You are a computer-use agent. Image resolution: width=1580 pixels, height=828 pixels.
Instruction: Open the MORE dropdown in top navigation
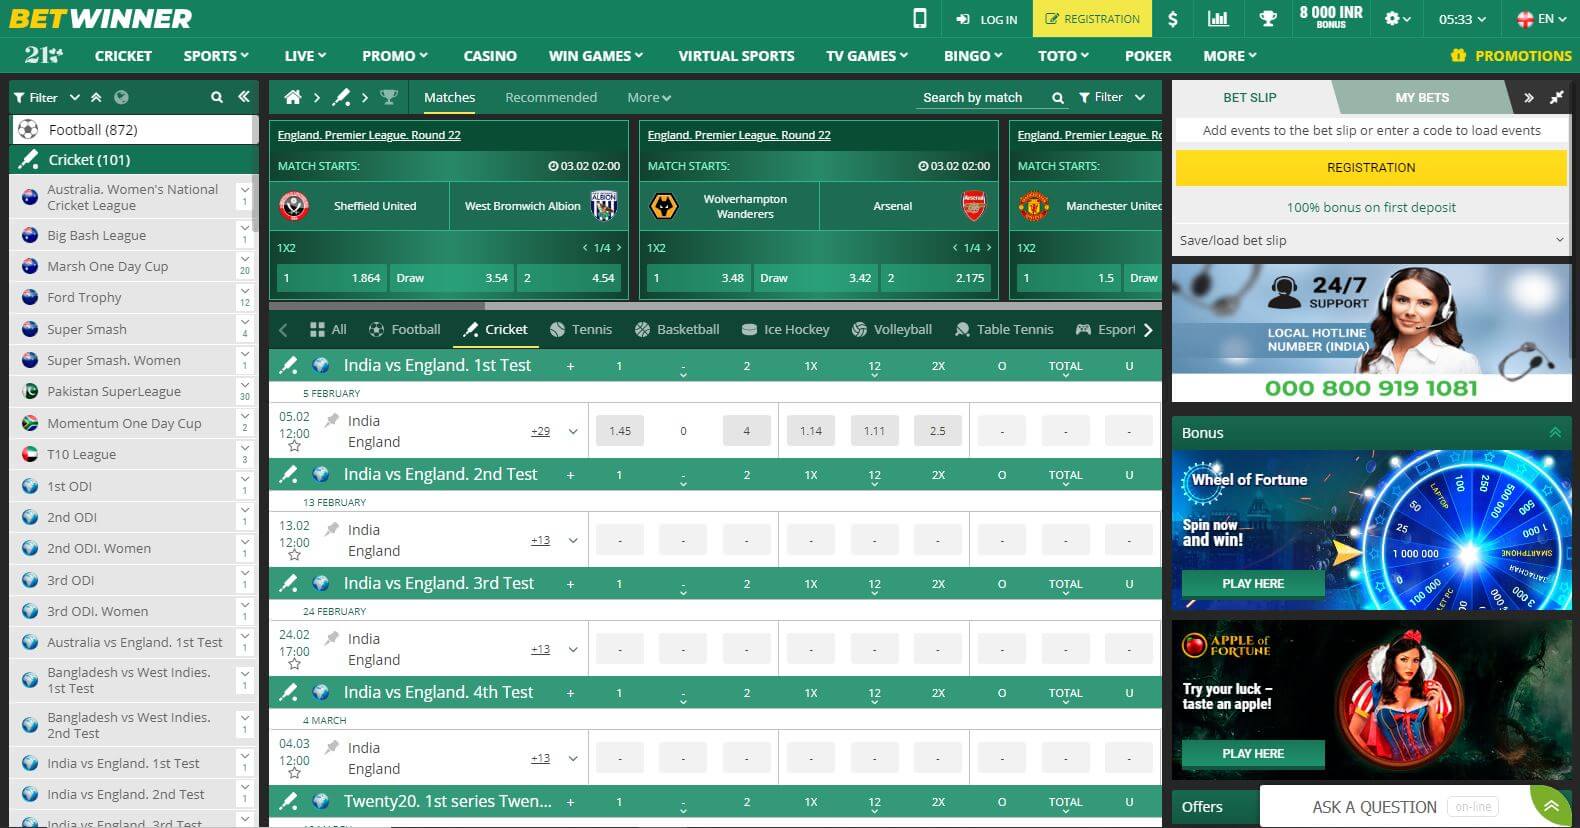1230,56
